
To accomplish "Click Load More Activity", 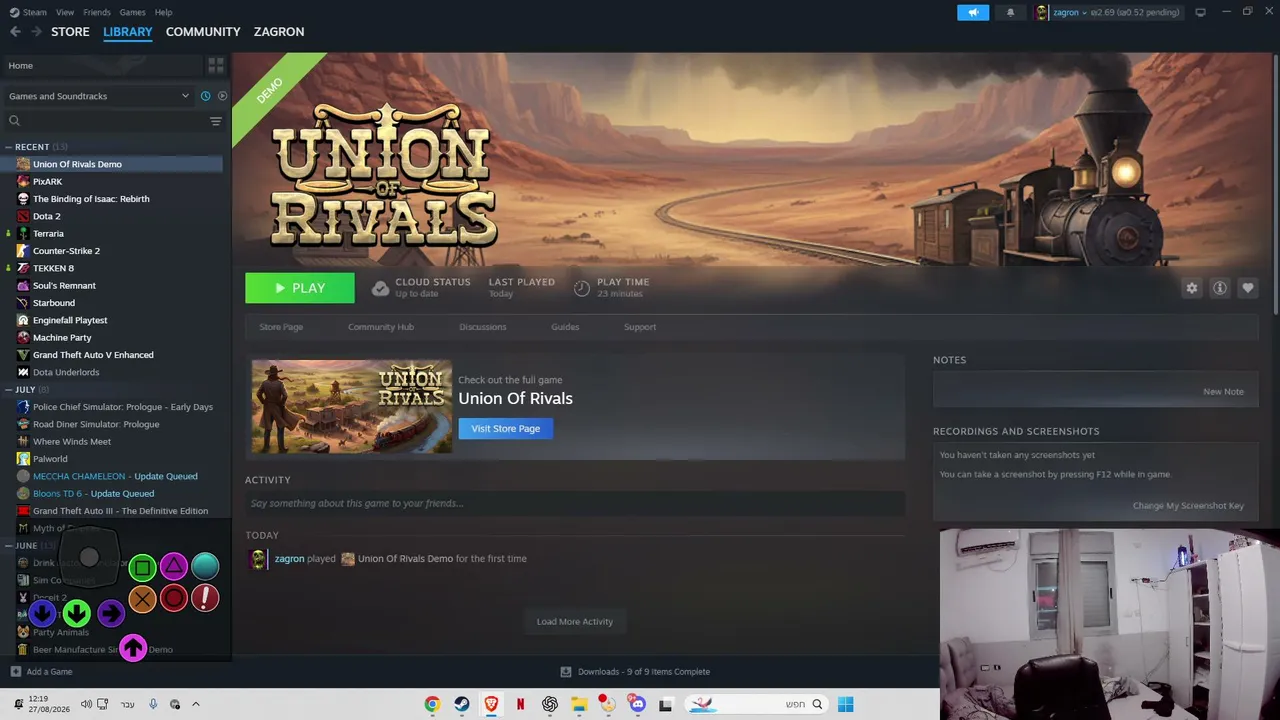I will point(575,622).
